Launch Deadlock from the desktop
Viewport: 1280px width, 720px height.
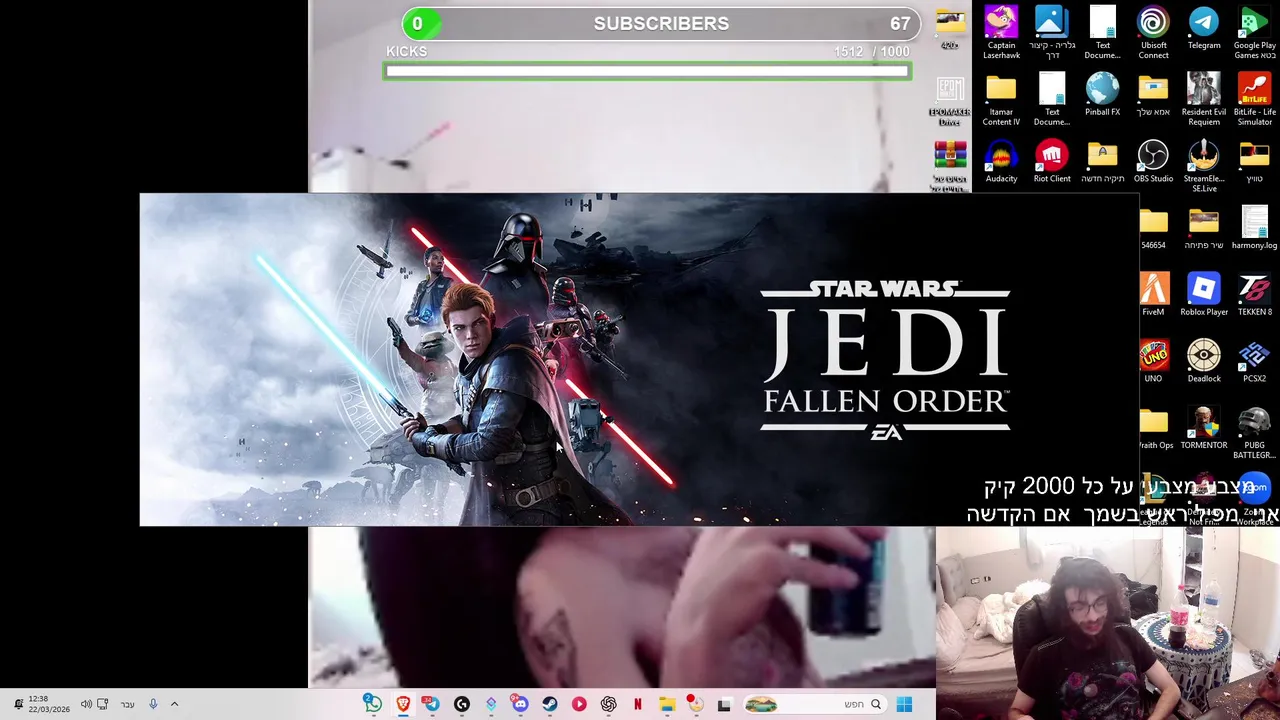(x=1204, y=362)
